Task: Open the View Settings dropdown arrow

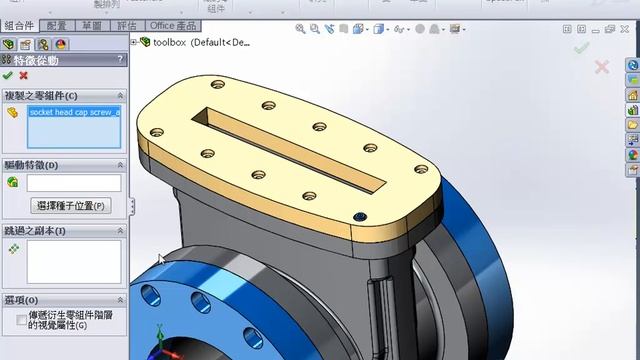Action: tap(464, 30)
